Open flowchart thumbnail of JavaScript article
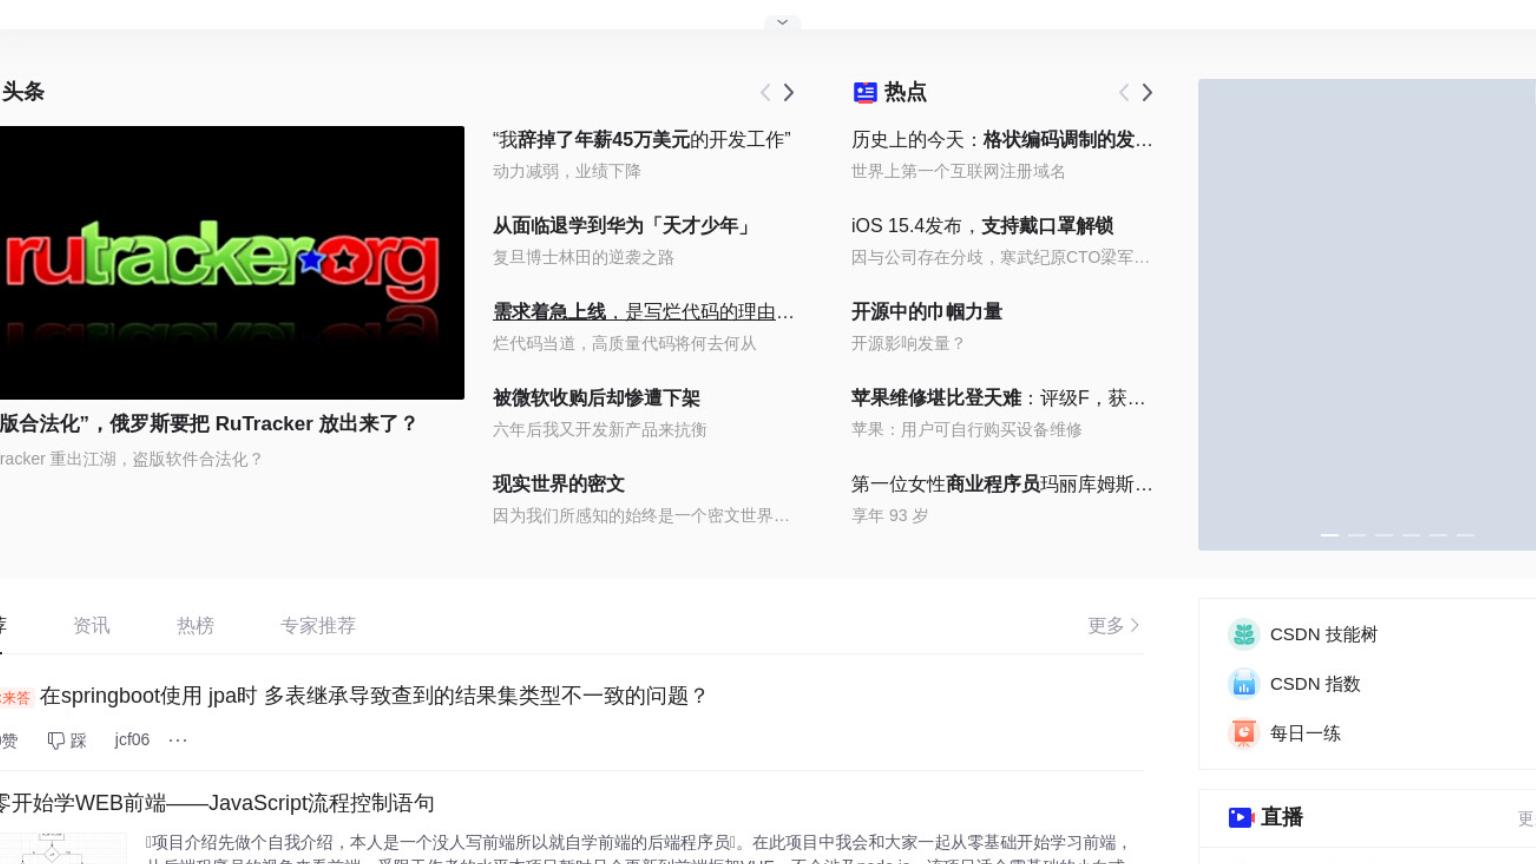 (63, 848)
